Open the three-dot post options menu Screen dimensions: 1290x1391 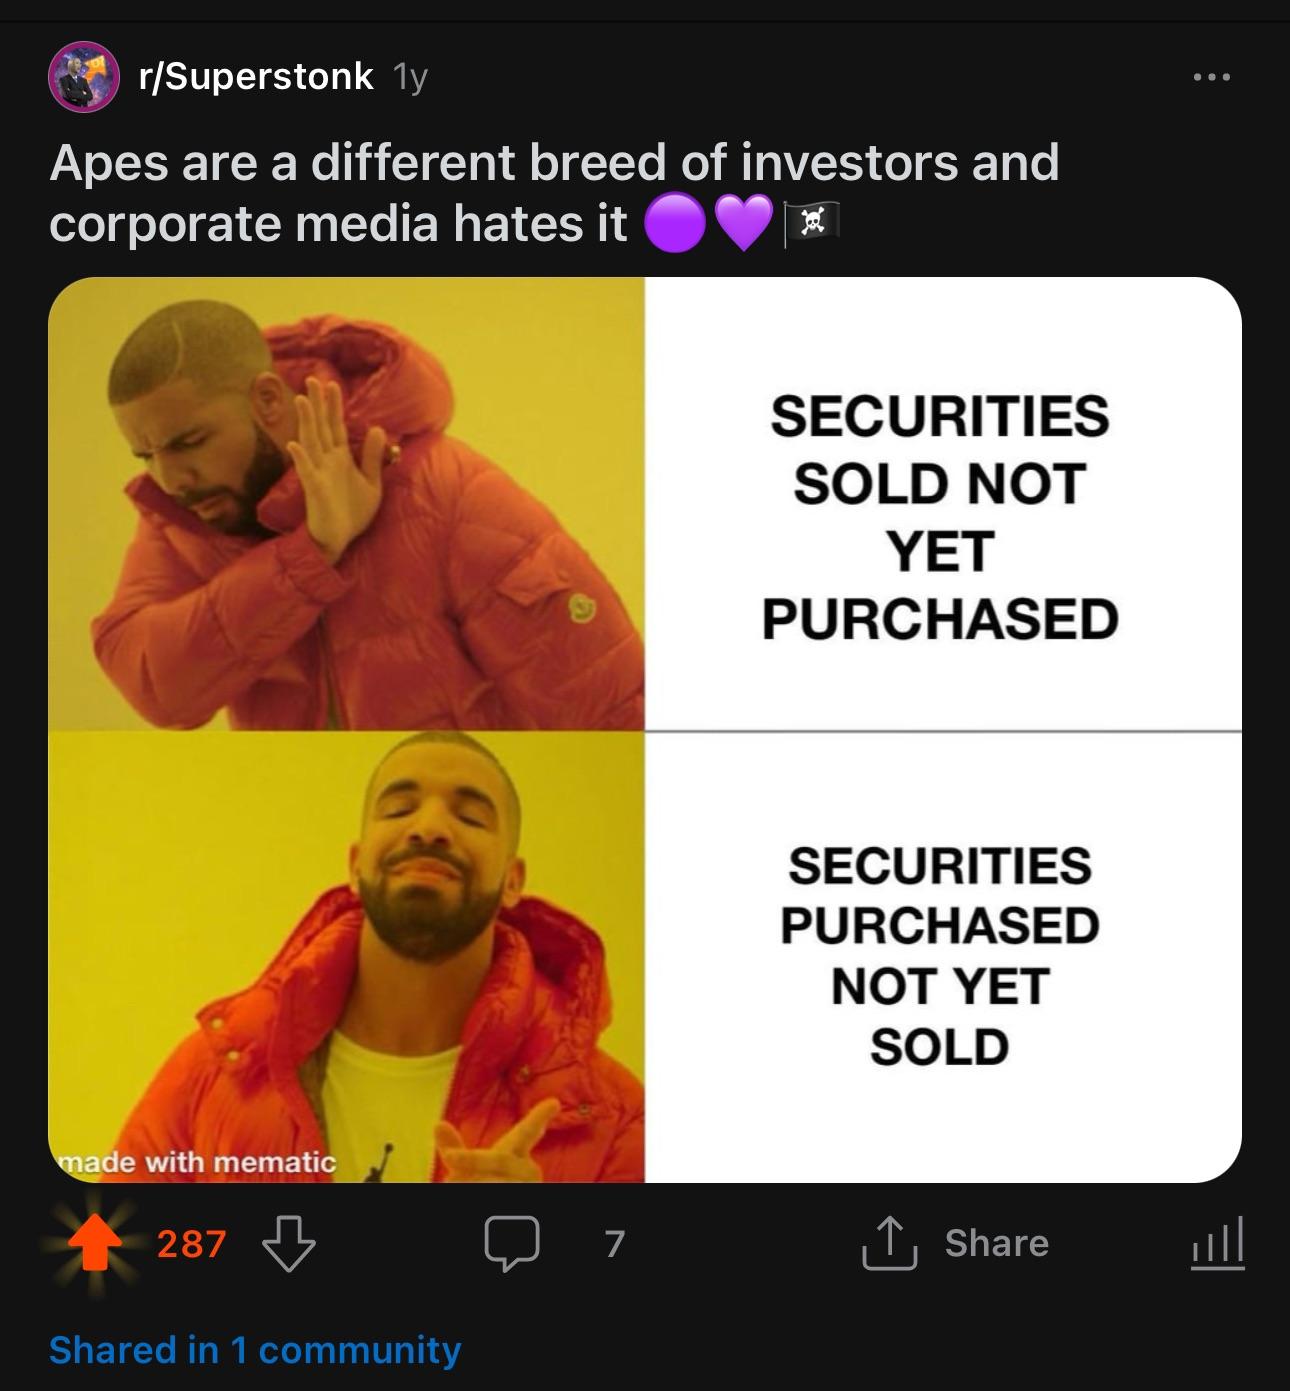[1211, 77]
